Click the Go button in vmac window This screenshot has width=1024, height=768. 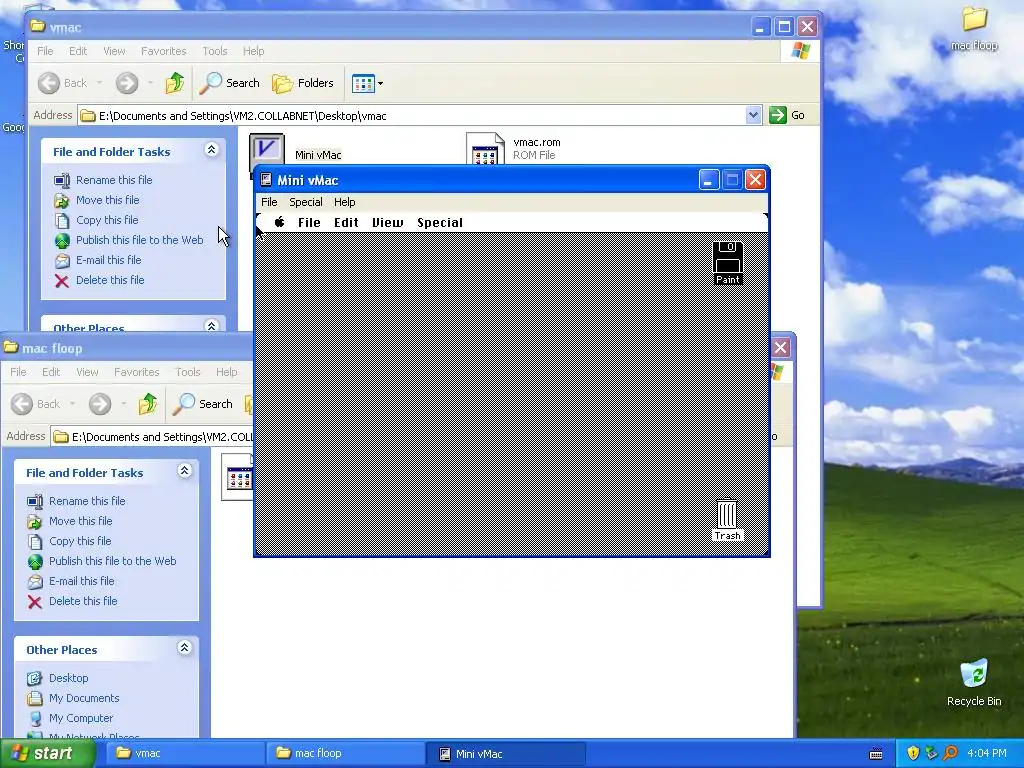pos(787,115)
